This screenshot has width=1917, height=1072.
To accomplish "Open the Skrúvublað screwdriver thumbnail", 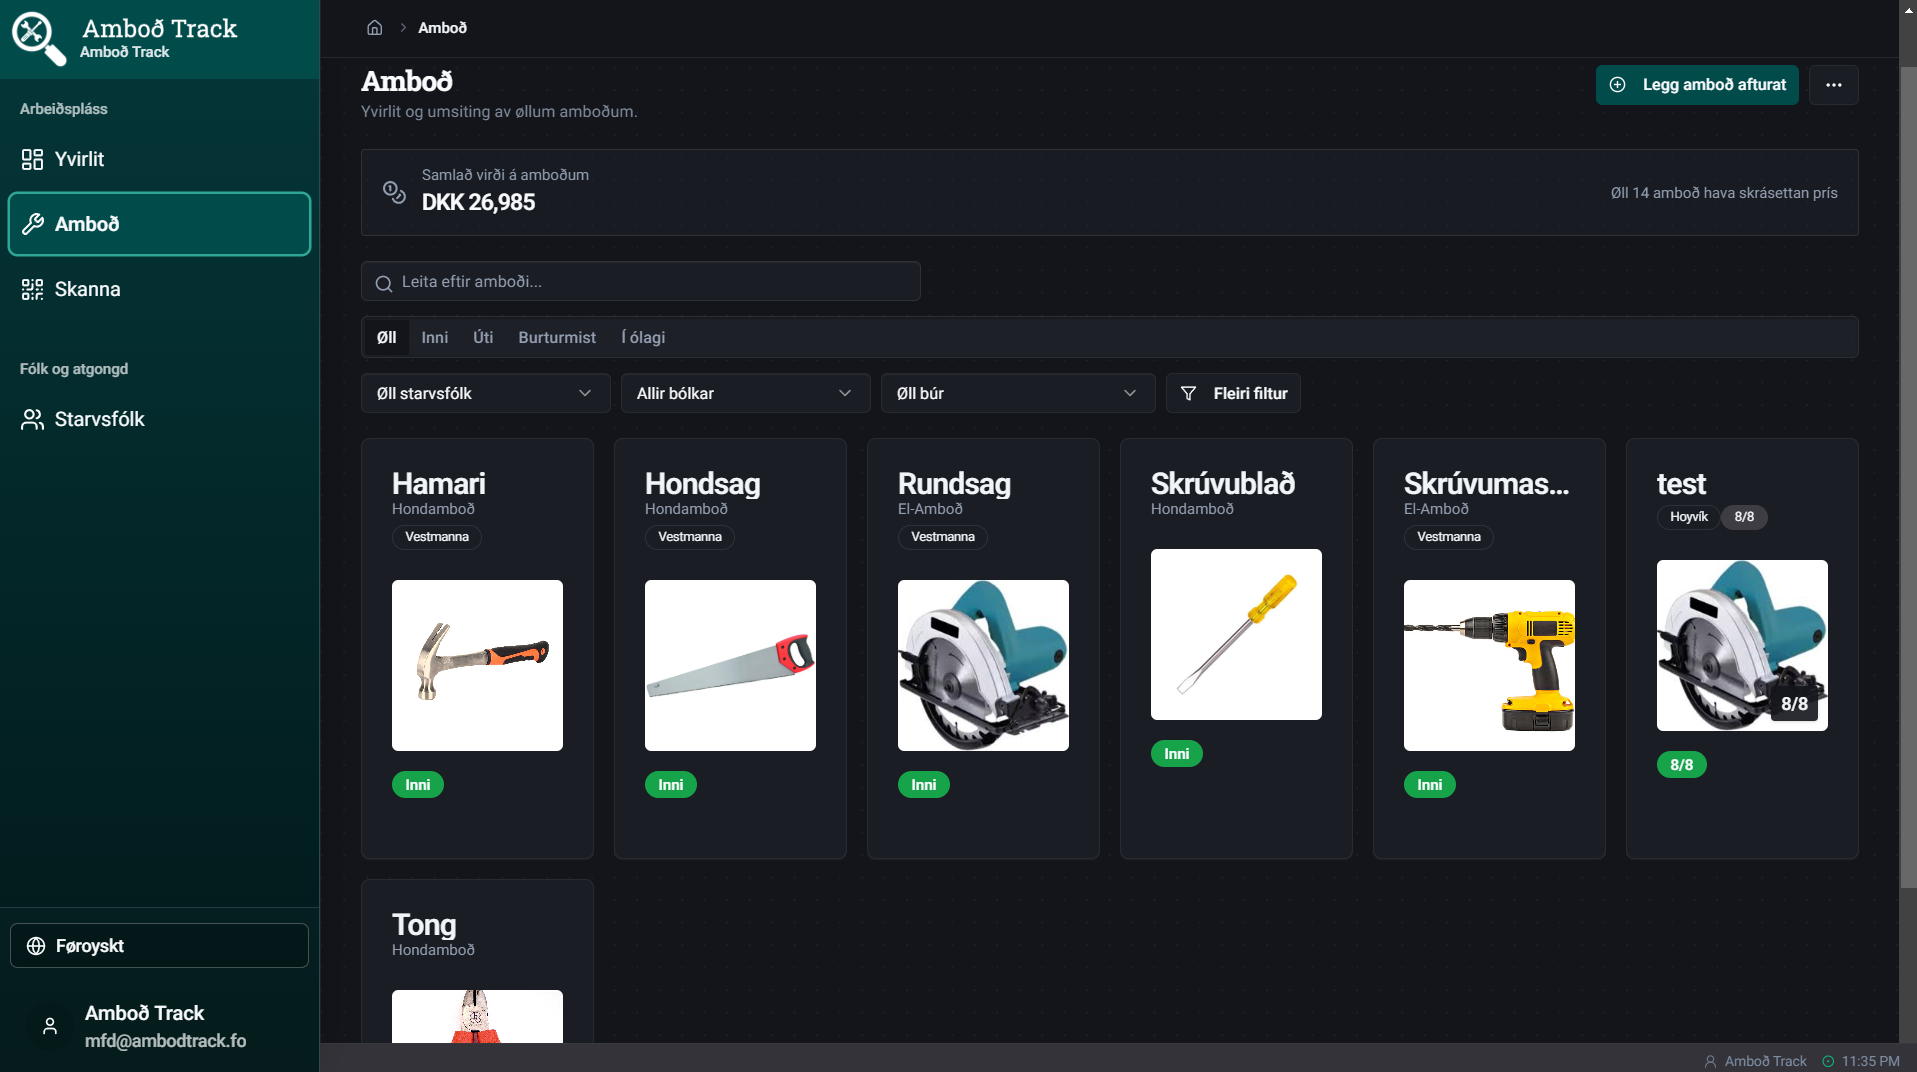I will [x=1236, y=634].
